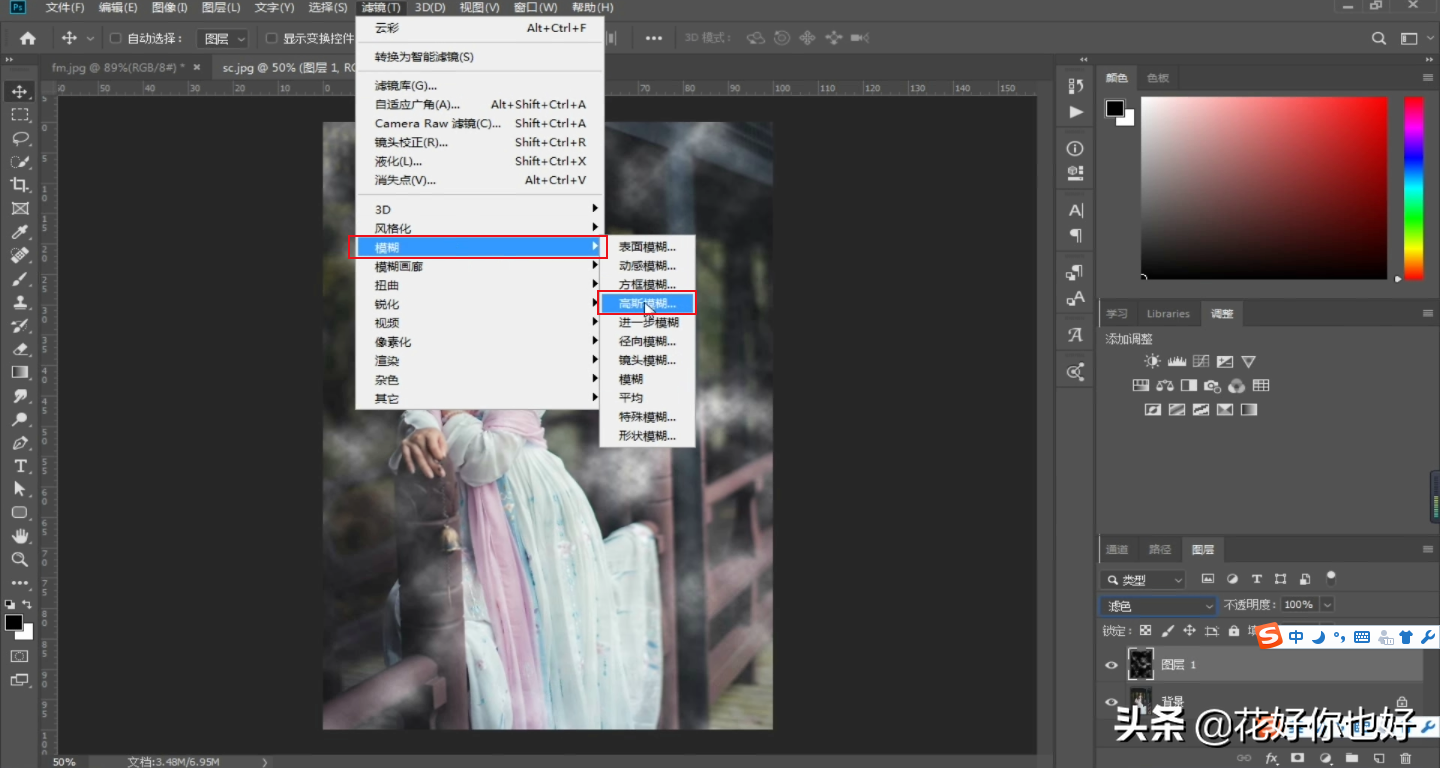The image size is (1440, 768).
Task: Expand the 扭曲 submenu
Action: point(479,286)
